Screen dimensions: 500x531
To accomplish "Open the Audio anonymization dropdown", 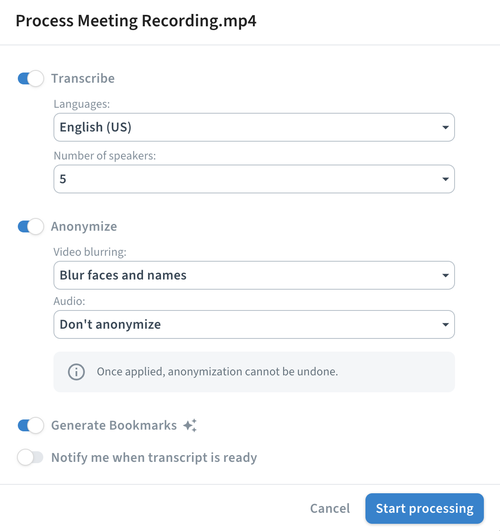I will click(254, 324).
